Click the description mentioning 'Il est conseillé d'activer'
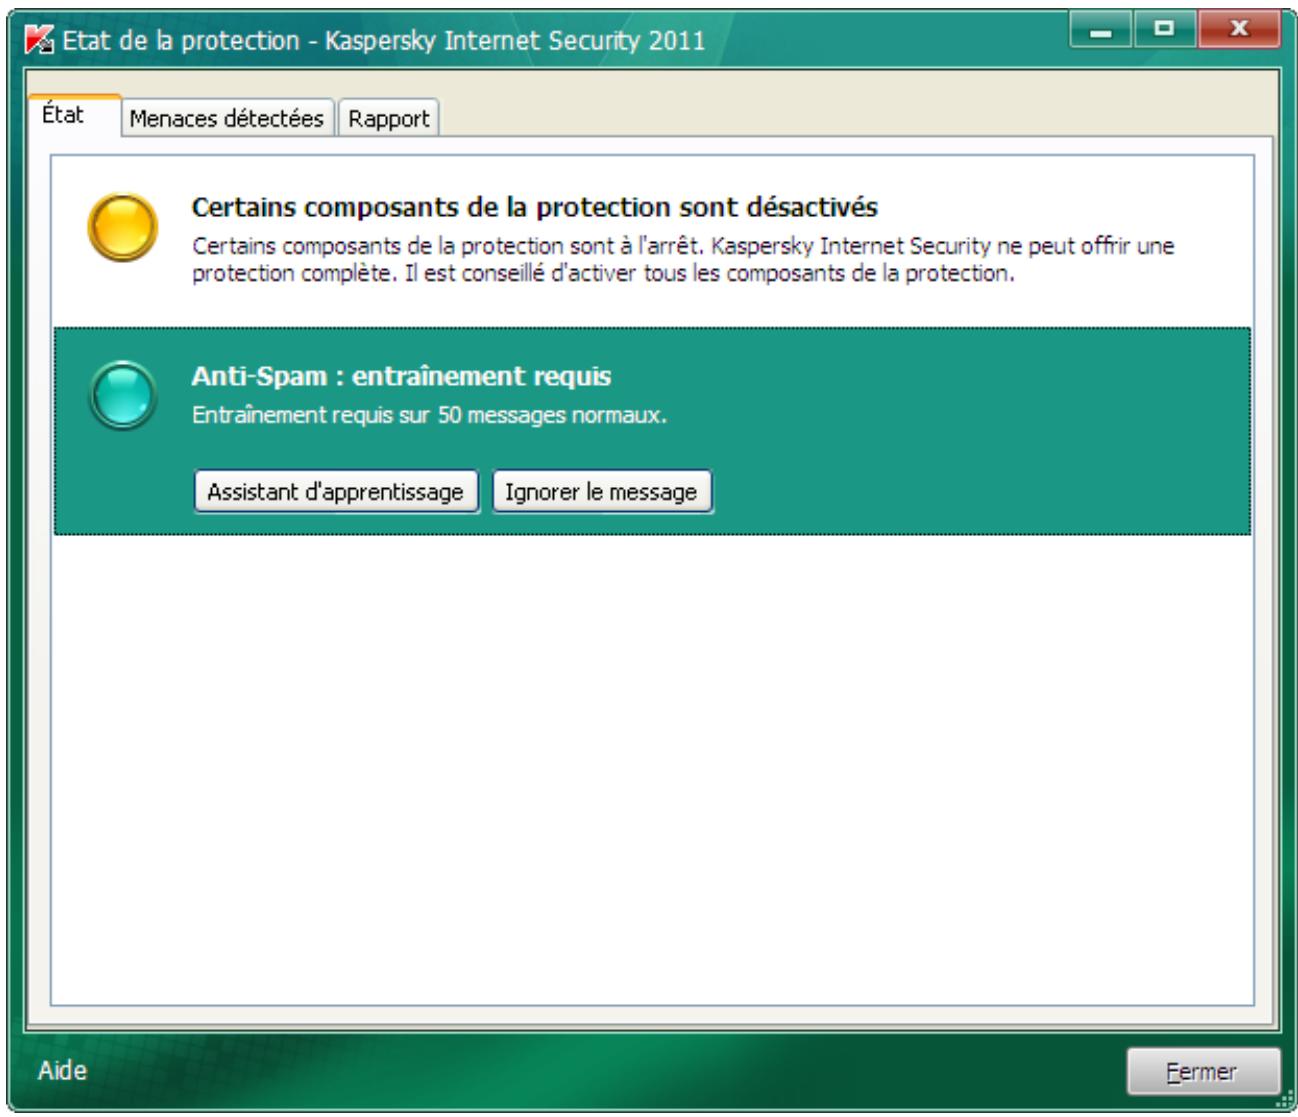The image size is (1298, 1117). pos(683,259)
